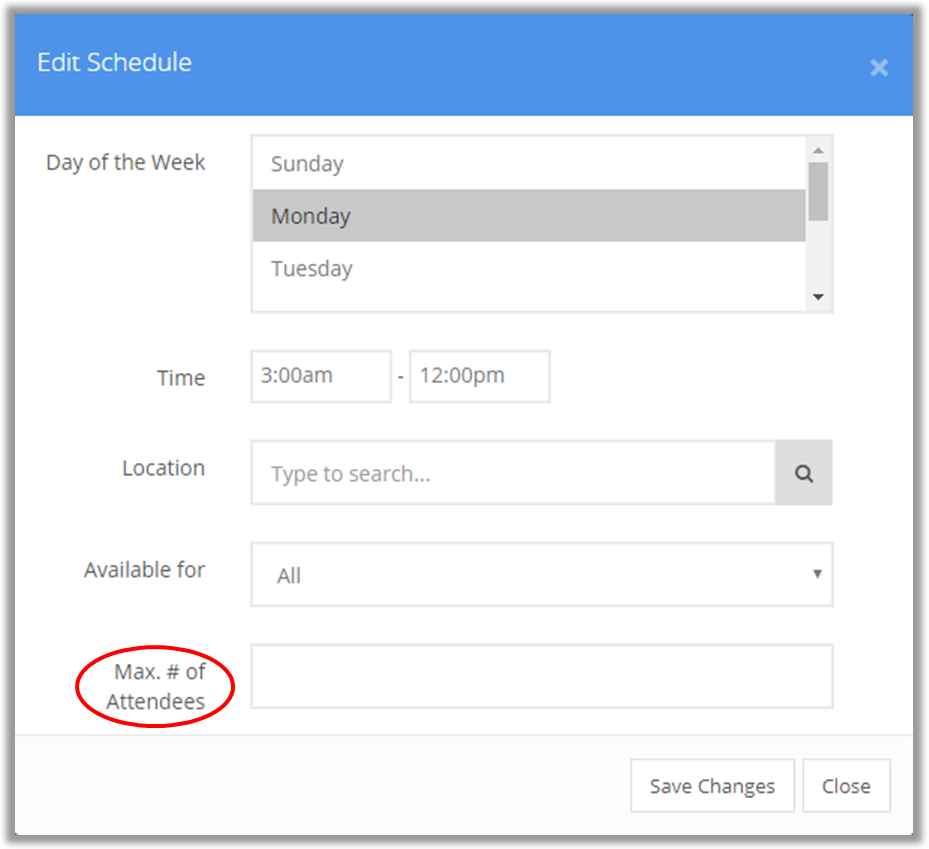Click the Available for label

click(x=144, y=569)
